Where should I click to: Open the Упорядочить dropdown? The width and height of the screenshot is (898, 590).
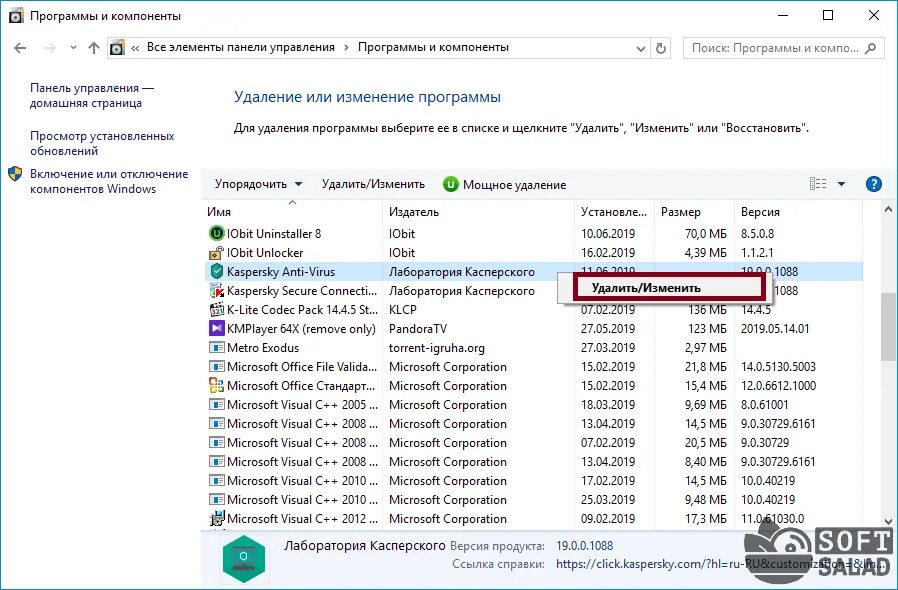click(258, 184)
